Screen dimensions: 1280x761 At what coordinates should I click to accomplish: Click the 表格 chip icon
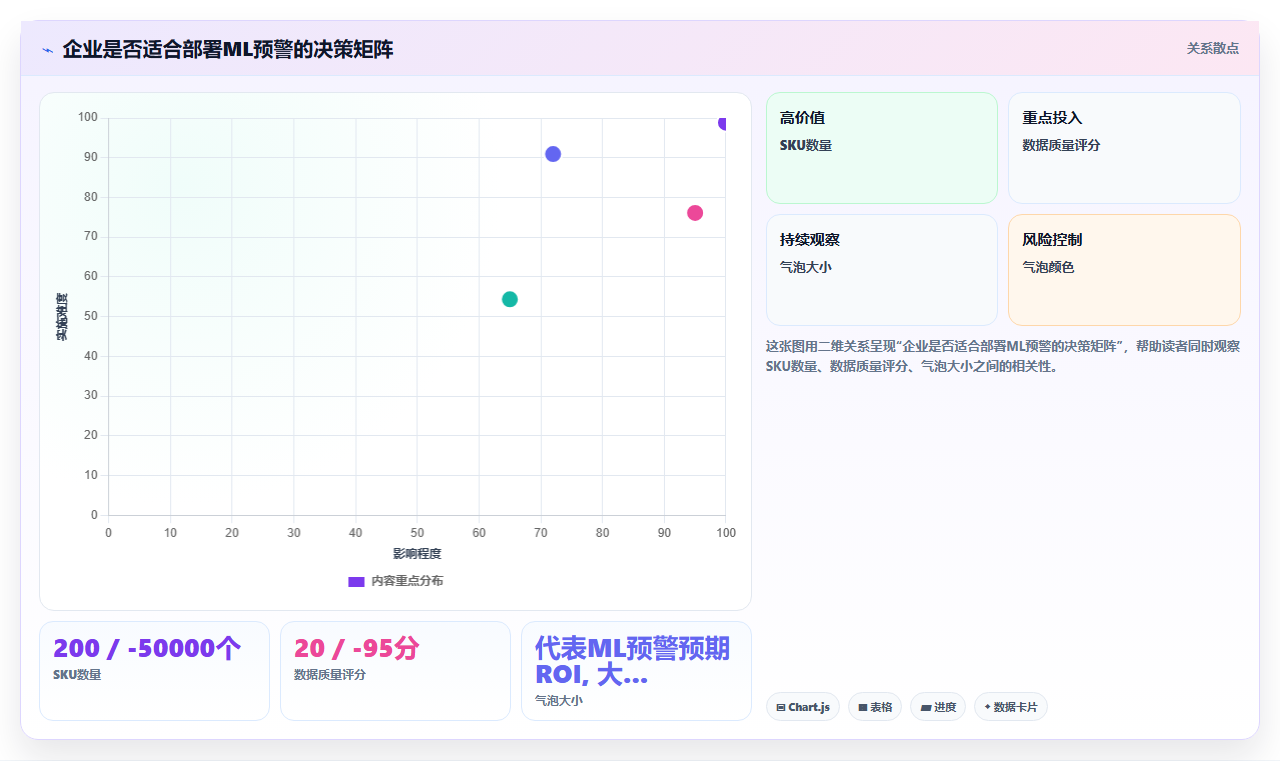pyautogui.click(x=863, y=708)
